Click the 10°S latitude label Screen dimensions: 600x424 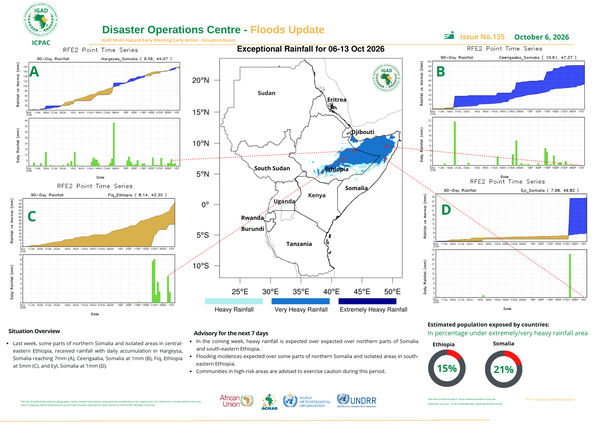pos(201,266)
